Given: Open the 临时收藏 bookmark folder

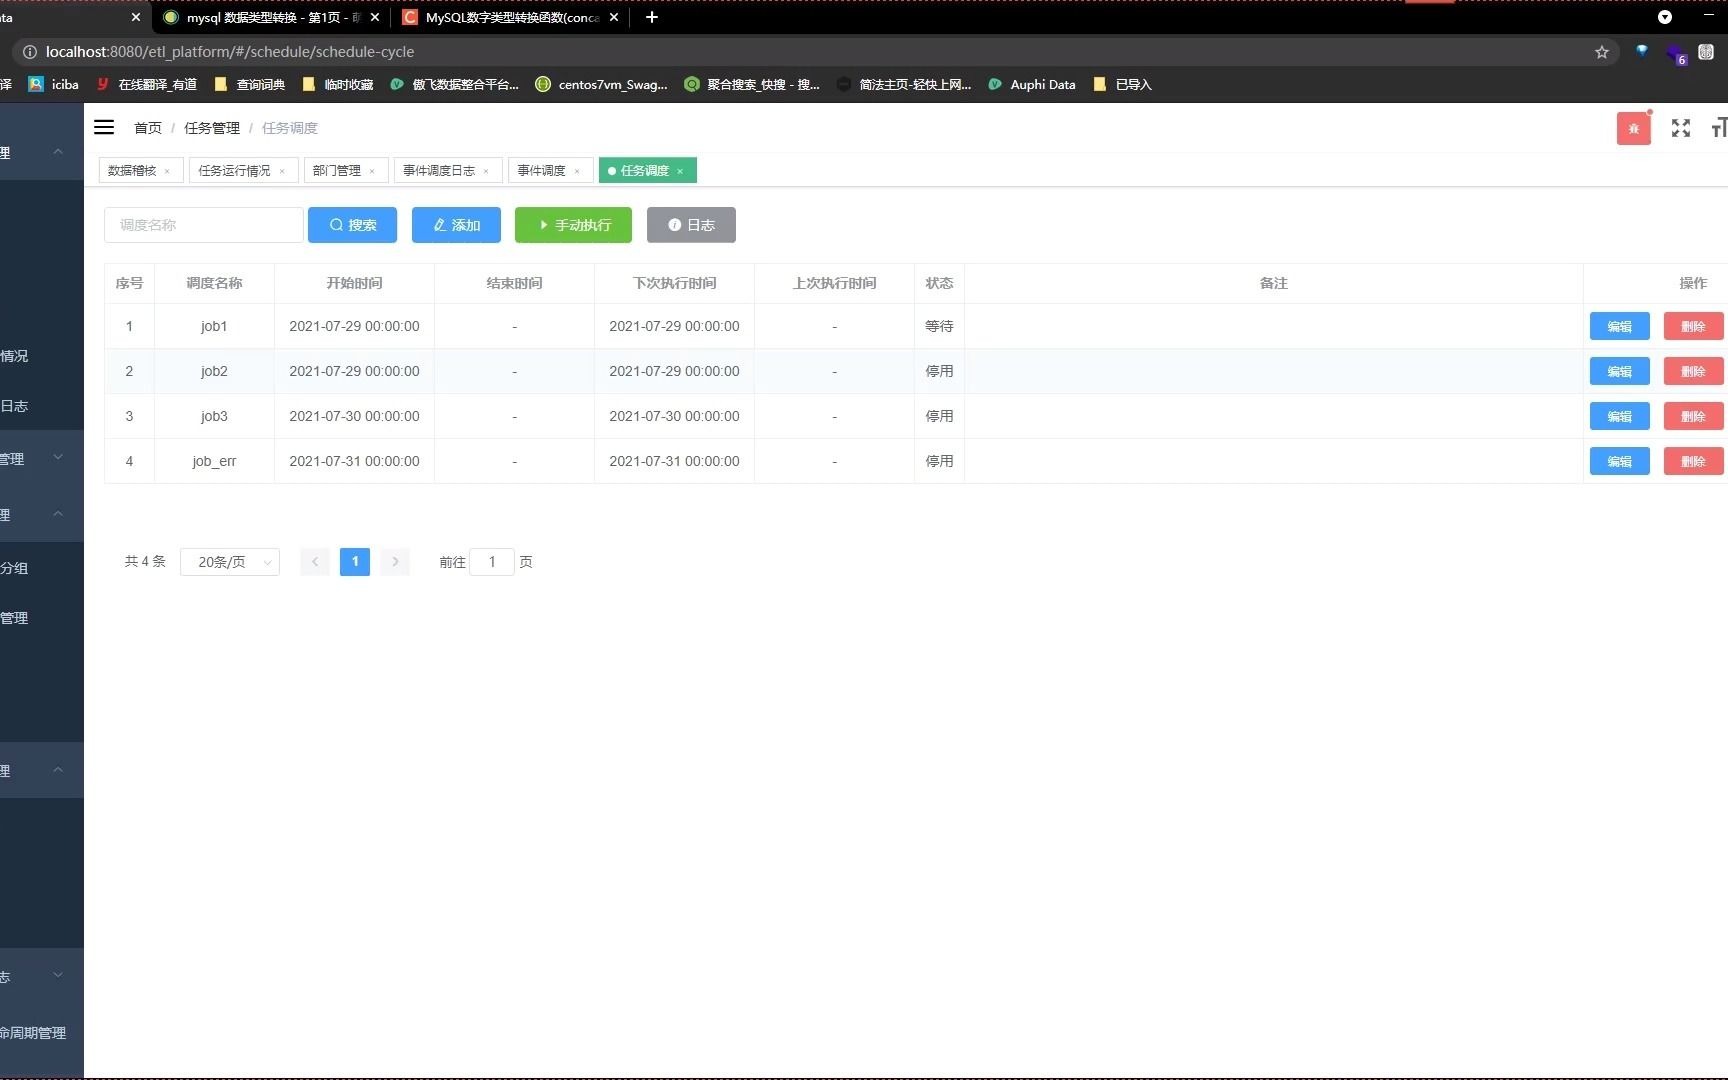Looking at the screenshot, I should [338, 84].
